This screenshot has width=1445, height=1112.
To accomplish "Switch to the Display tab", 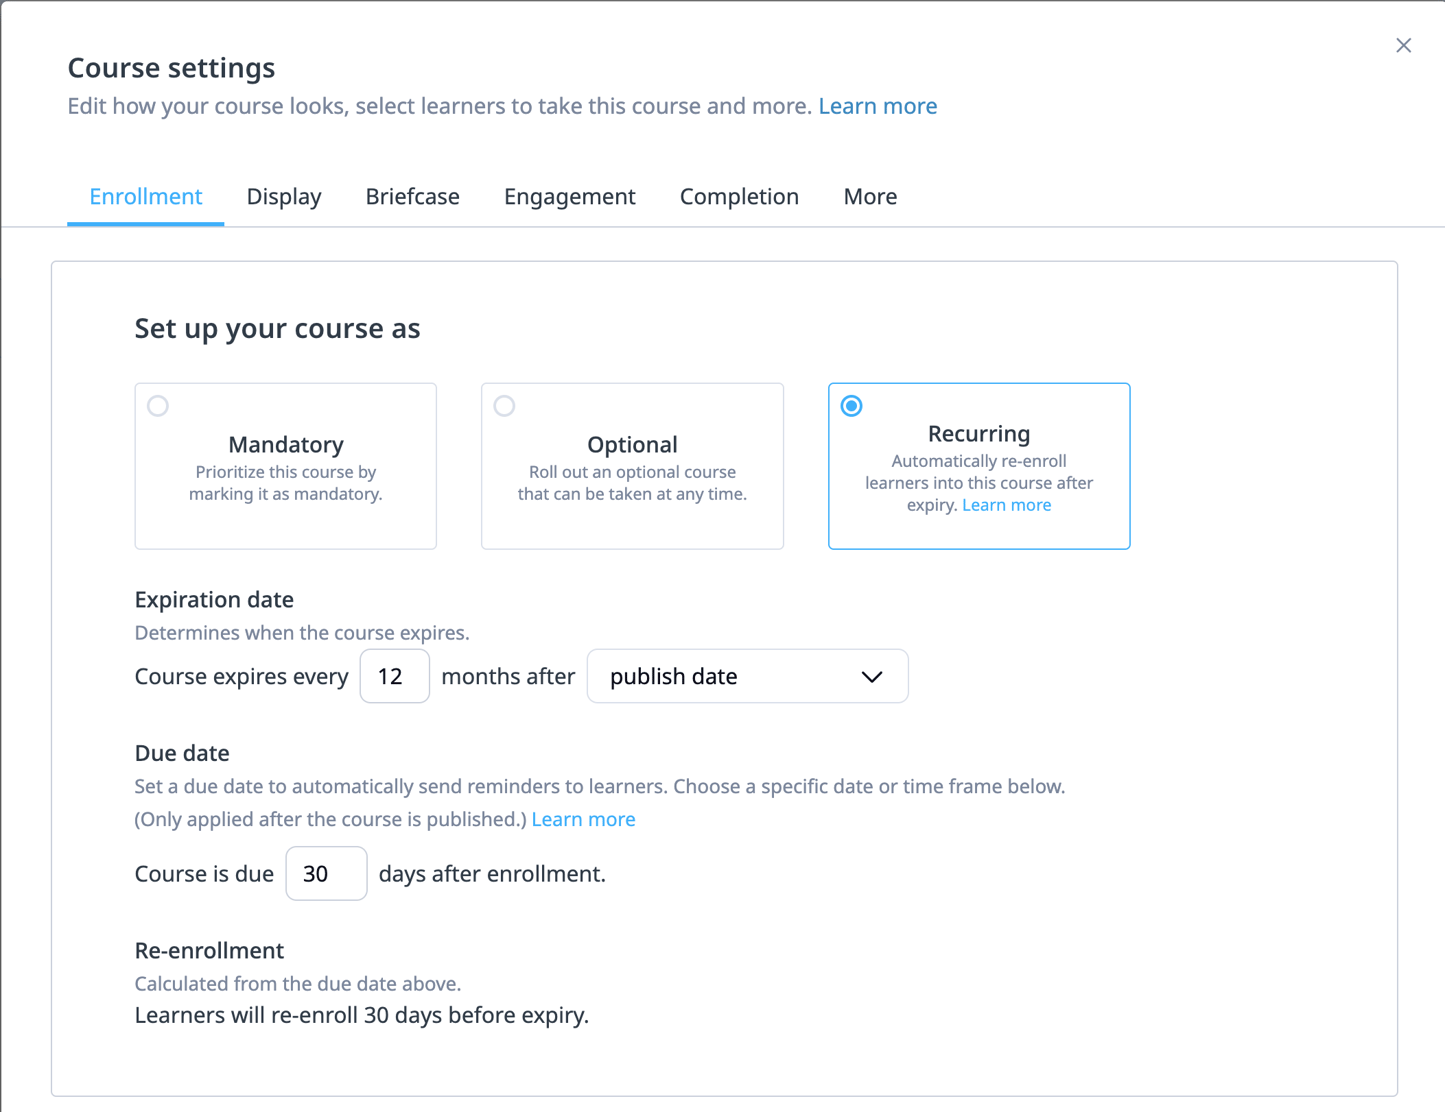I will click(x=284, y=197).
